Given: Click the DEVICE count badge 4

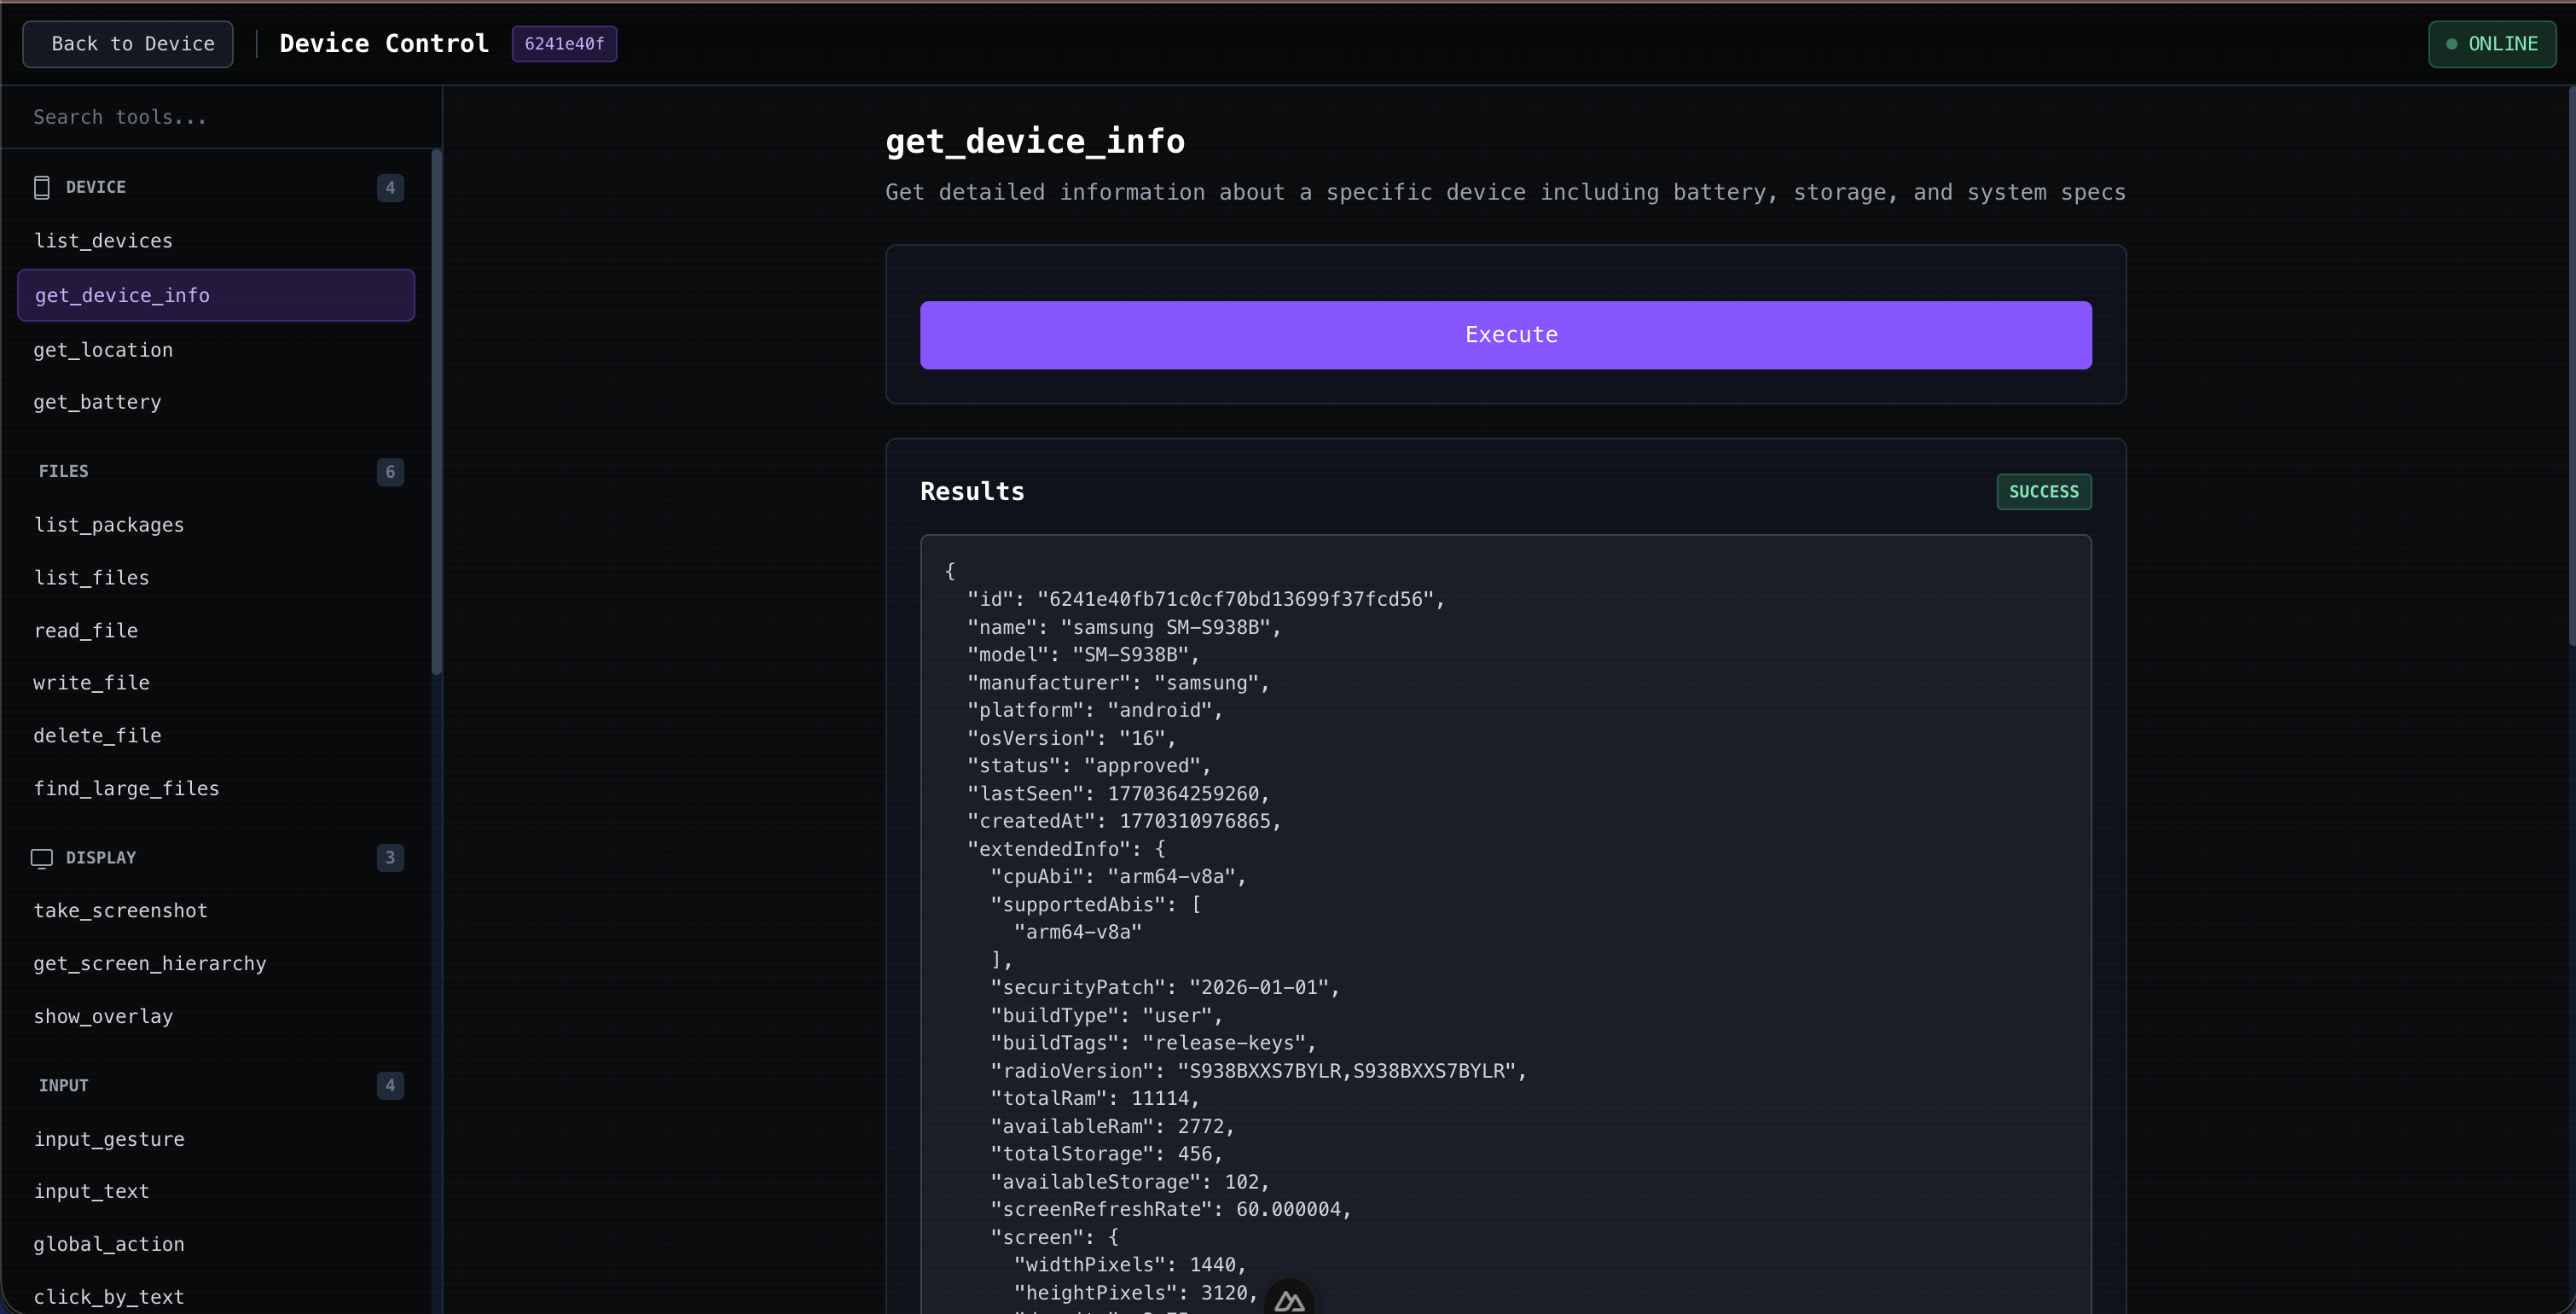Looking at the screenshot, I should point(390,188).
